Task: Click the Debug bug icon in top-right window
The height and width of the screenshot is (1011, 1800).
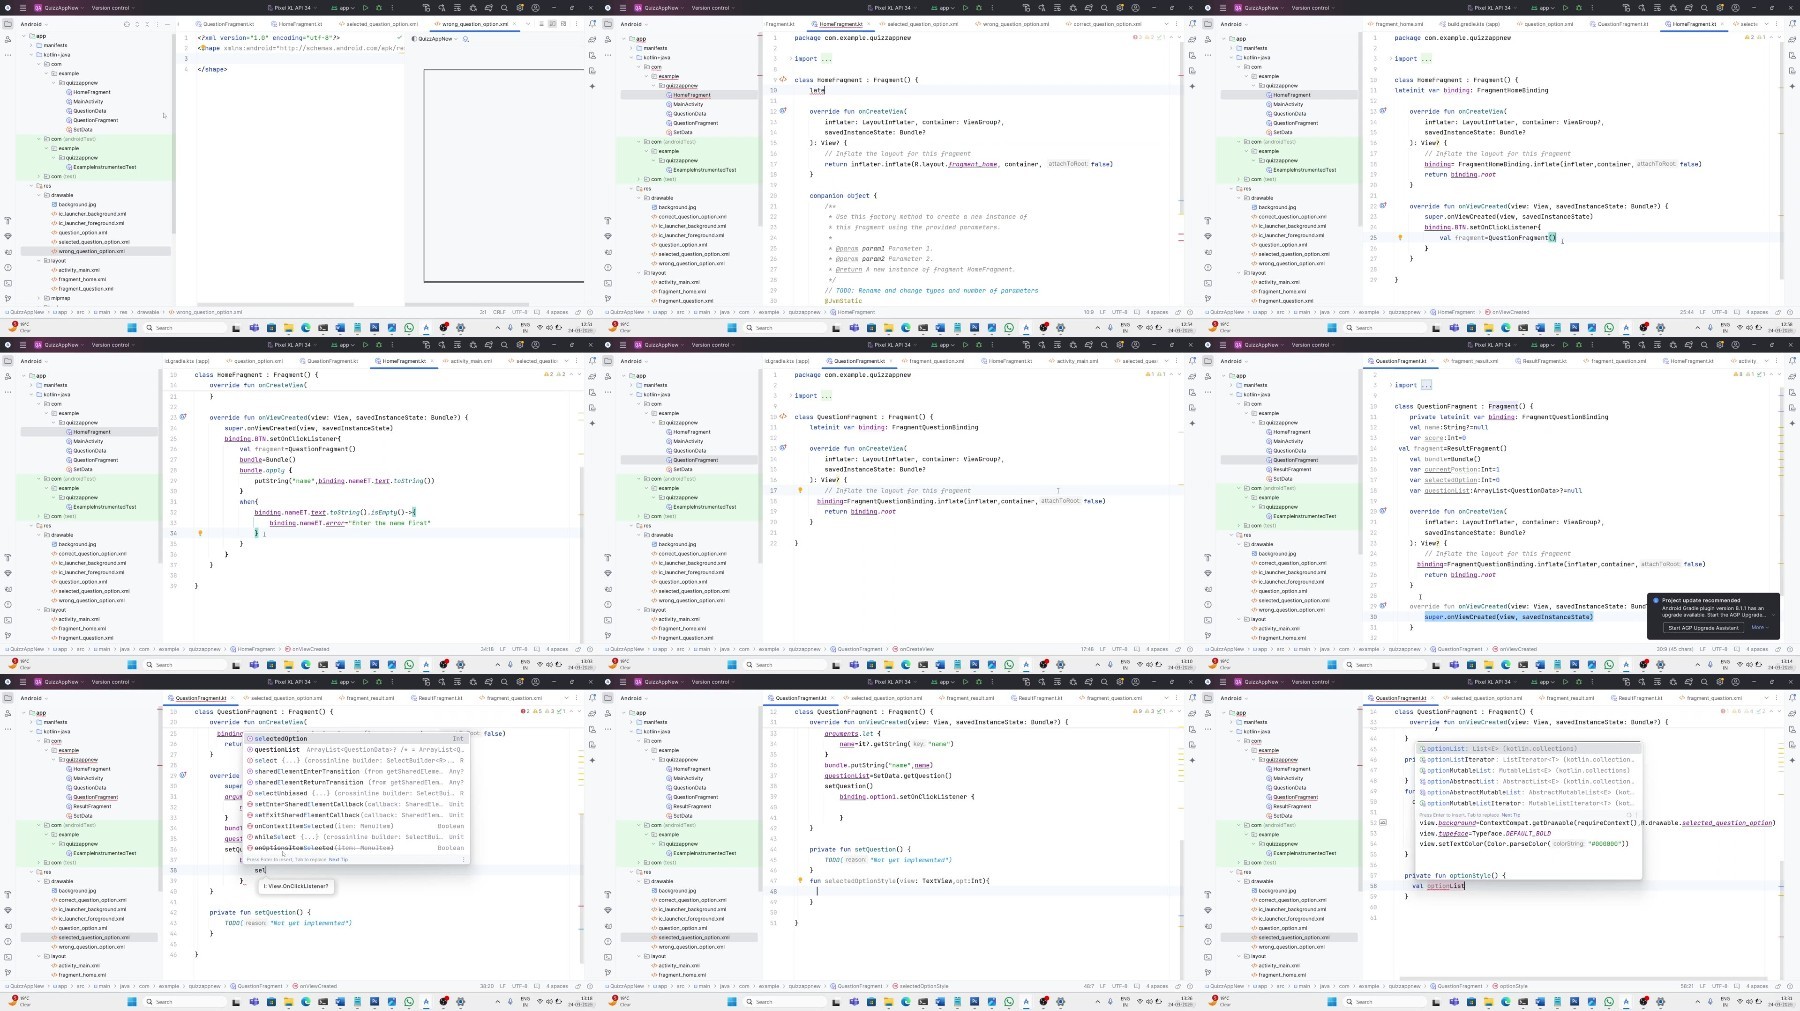Action: coord(1579,8)
